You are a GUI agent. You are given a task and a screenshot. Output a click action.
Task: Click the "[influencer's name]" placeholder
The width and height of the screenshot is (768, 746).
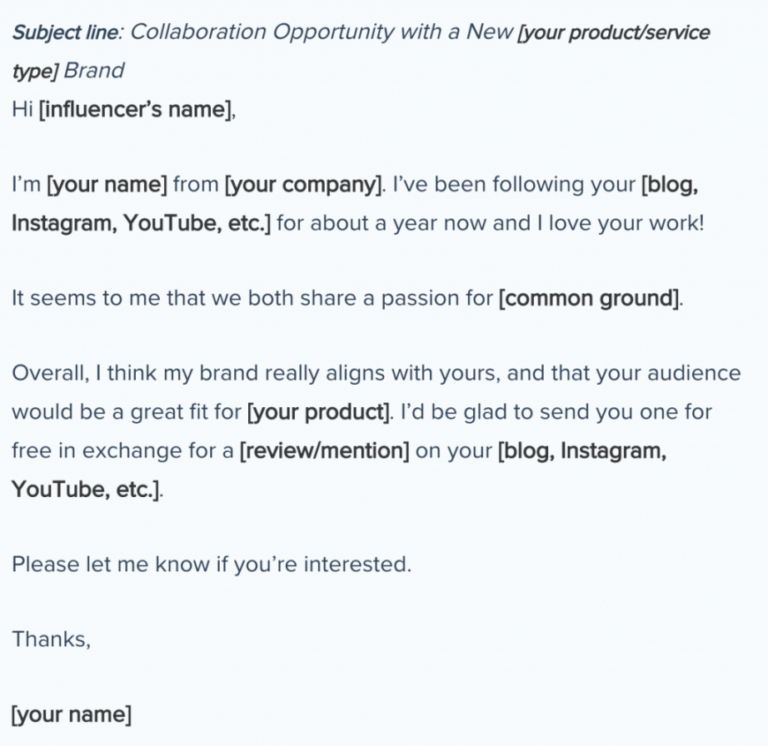pyautogui.click(x=134, y=109)
